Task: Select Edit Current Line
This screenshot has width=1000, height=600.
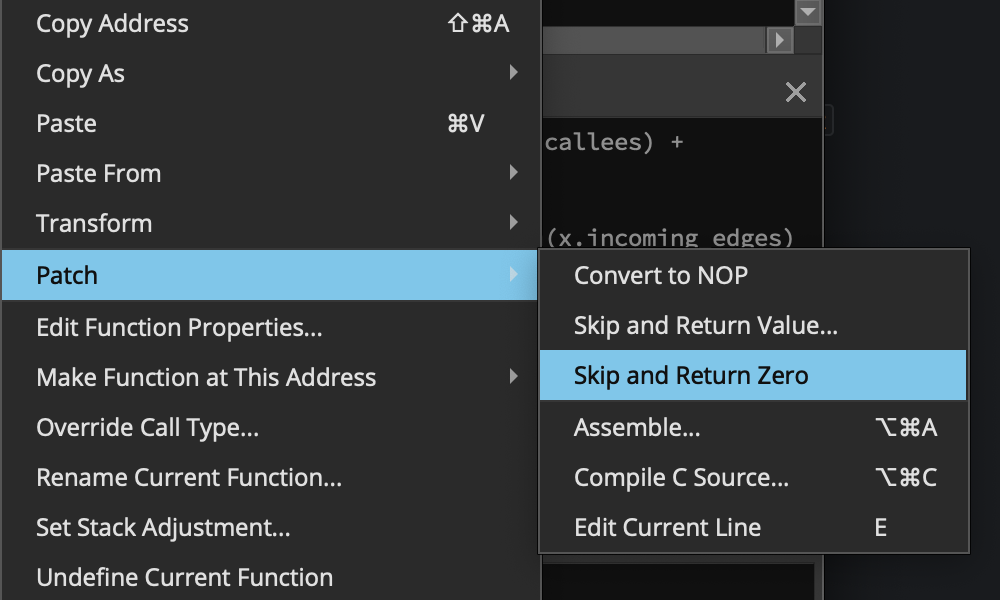Action: [667, 528]
